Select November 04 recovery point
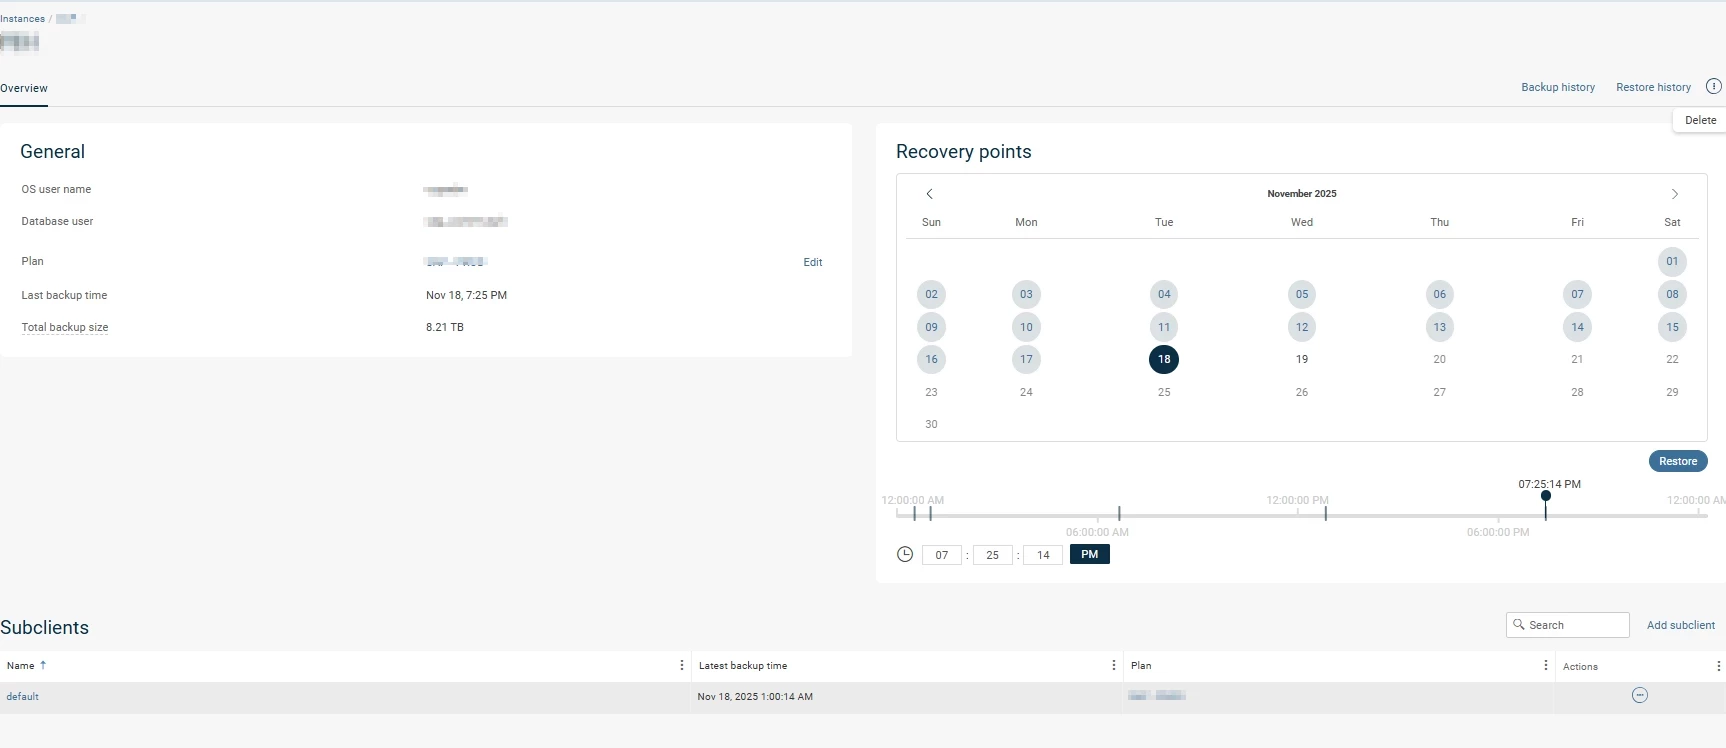 [1164, 294]
